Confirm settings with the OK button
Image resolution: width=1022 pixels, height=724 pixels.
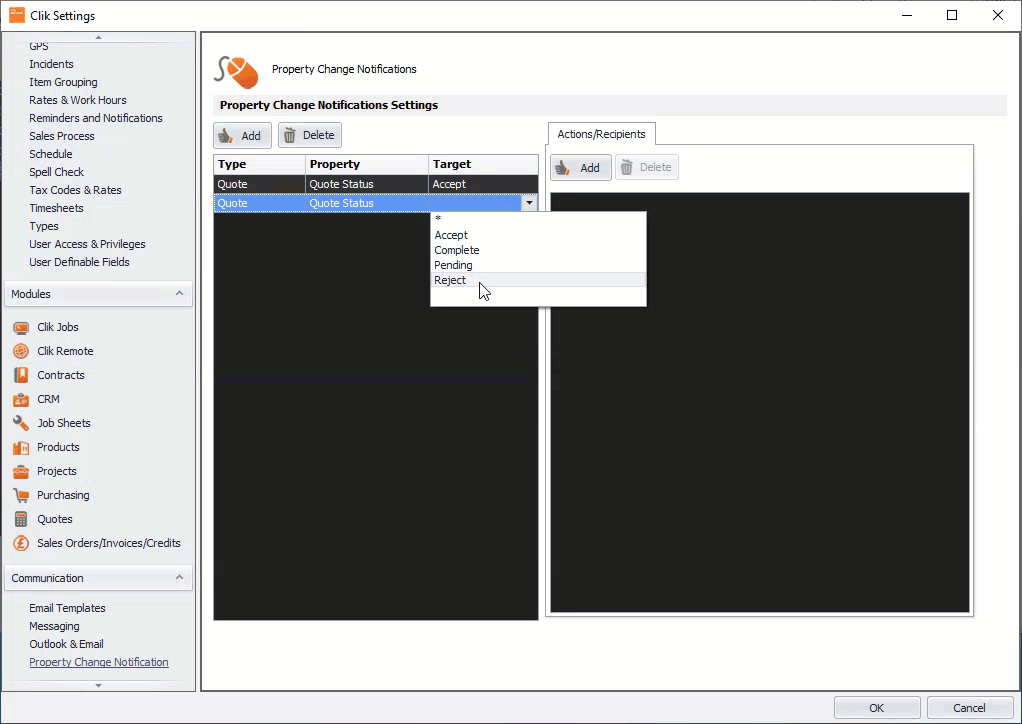[x=877, y=708]
